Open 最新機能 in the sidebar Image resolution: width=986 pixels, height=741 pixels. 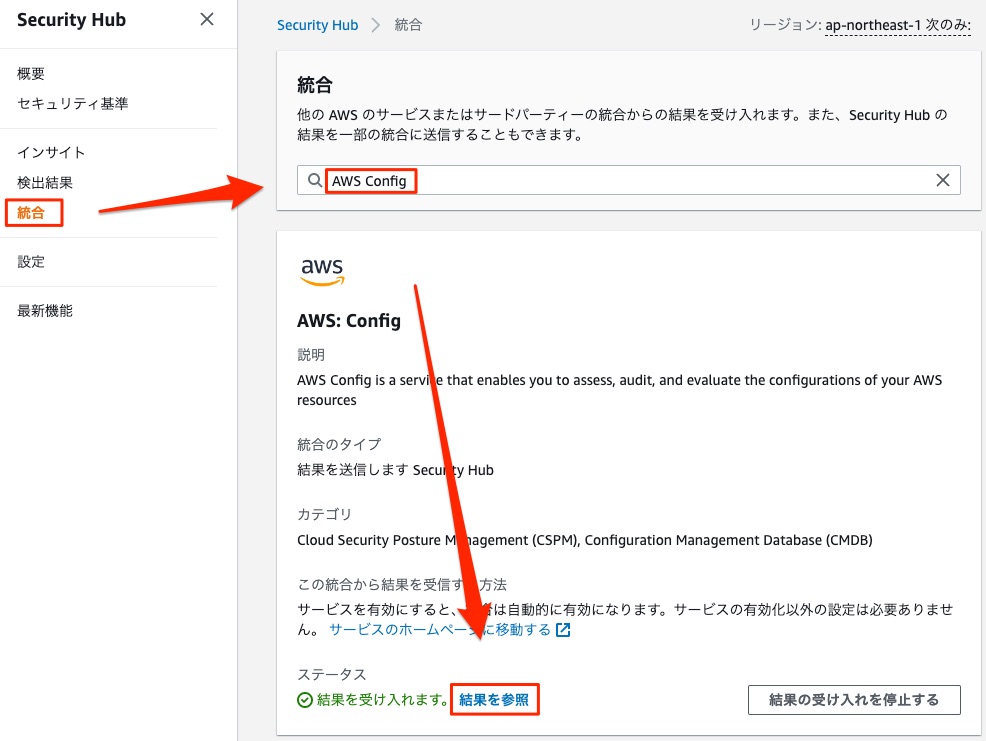[45, 311]
